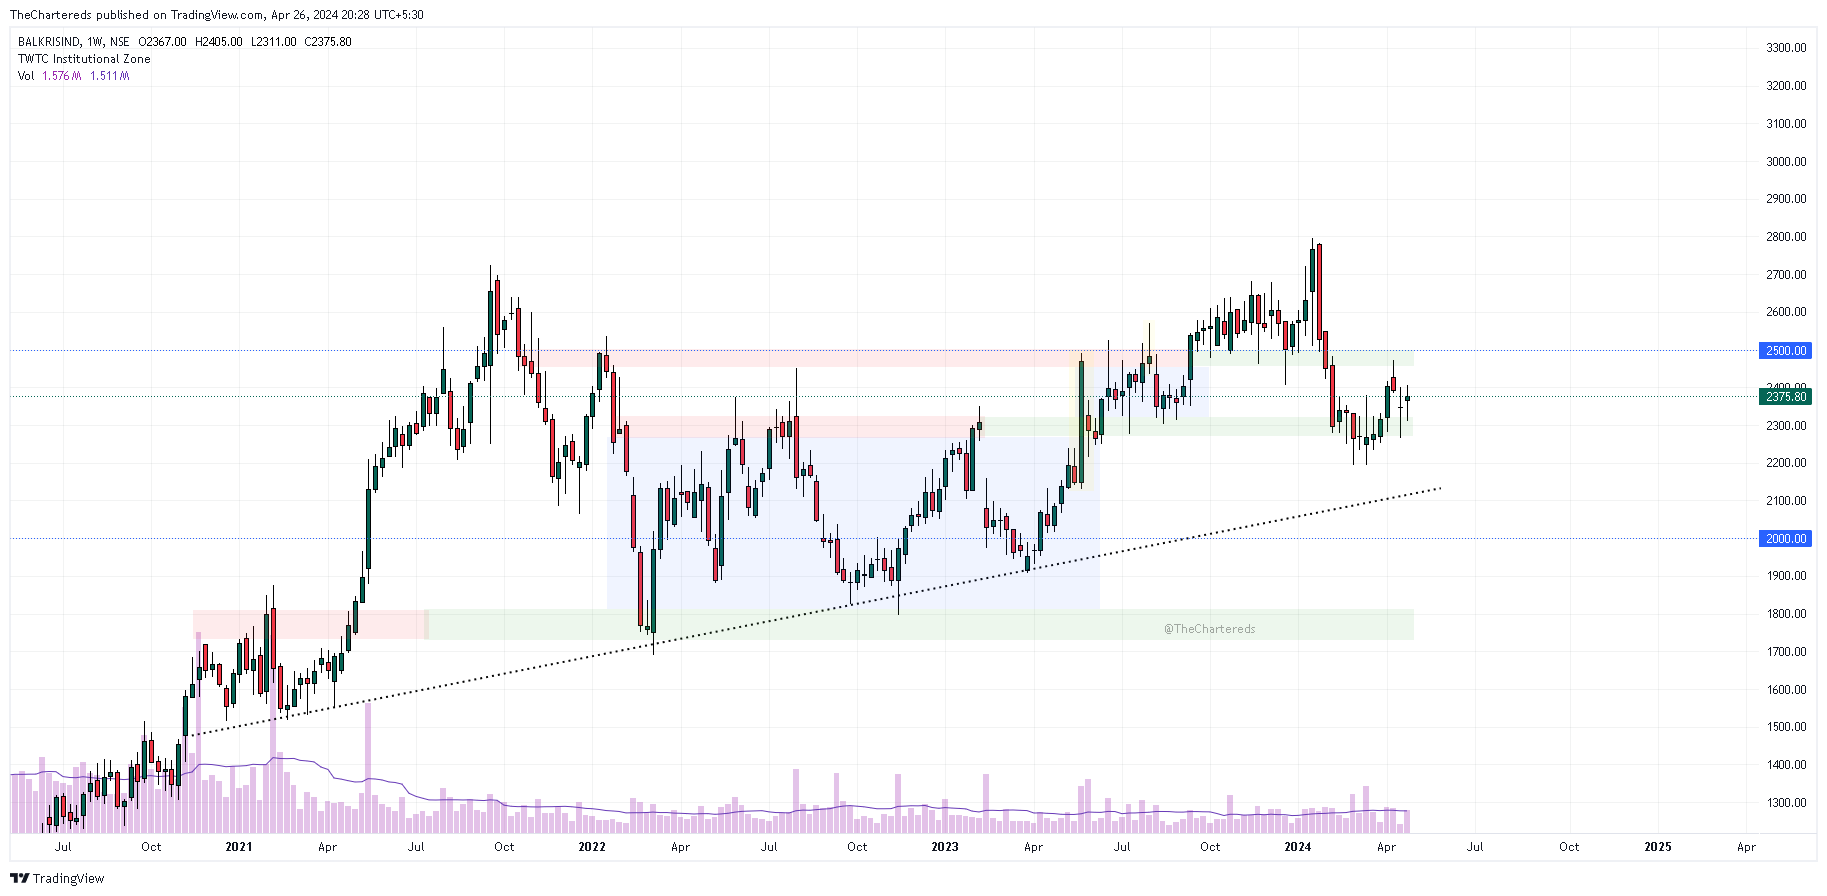The width and height of the screenshot is (1827, 896).
Task: Click the 2800.00 price axis label
Action: pyautogui.click(x=1786, y=237)
